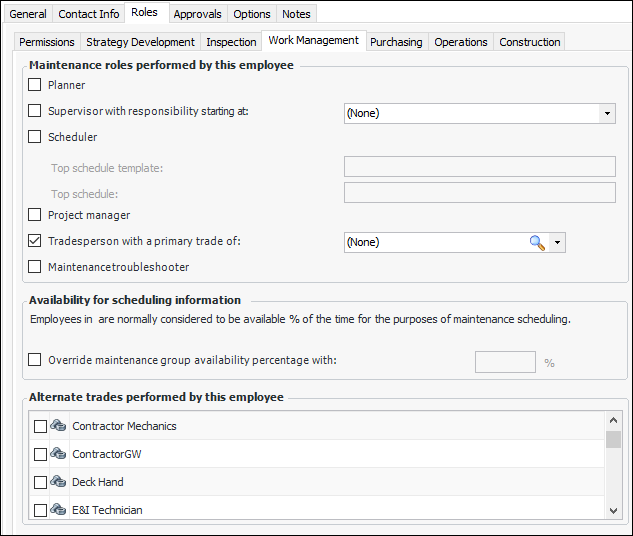
Task: Expand the primary trade dropdown arrow
Action: click(558, 242)
